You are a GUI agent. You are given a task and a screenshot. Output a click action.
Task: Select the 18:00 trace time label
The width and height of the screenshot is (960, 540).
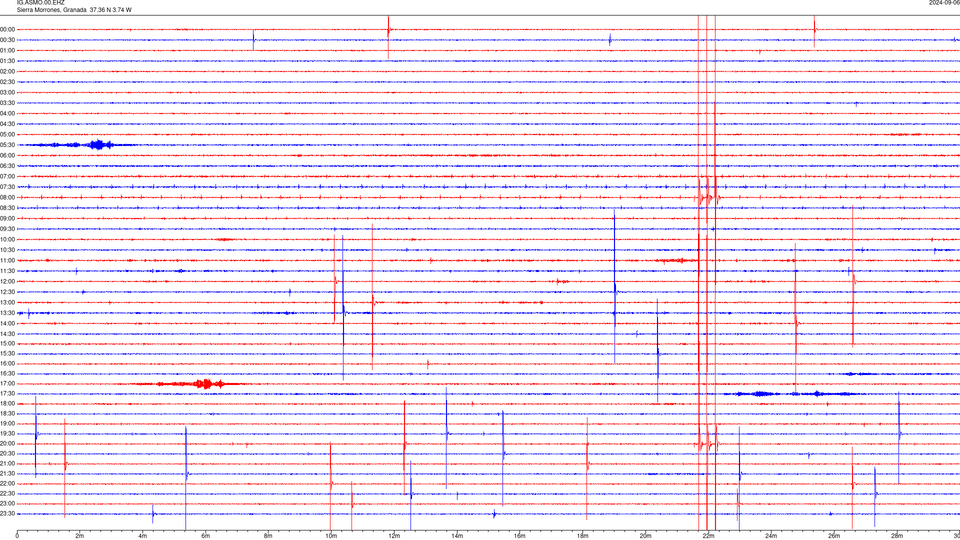(x=8, y=403)
